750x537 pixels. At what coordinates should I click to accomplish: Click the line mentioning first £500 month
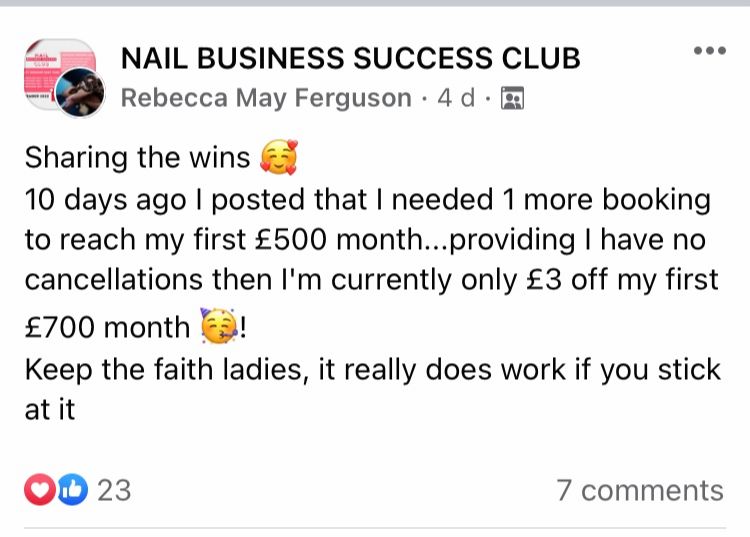[x=365, y=240]
